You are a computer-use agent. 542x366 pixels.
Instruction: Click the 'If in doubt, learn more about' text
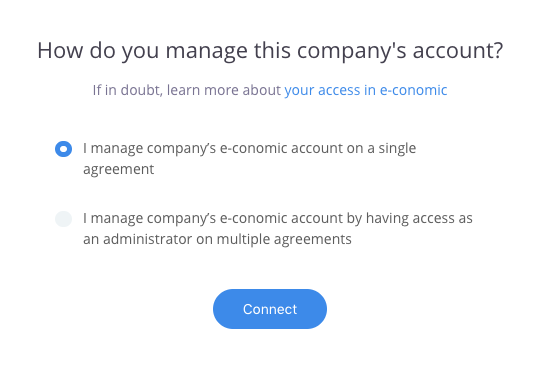[187, 90]
